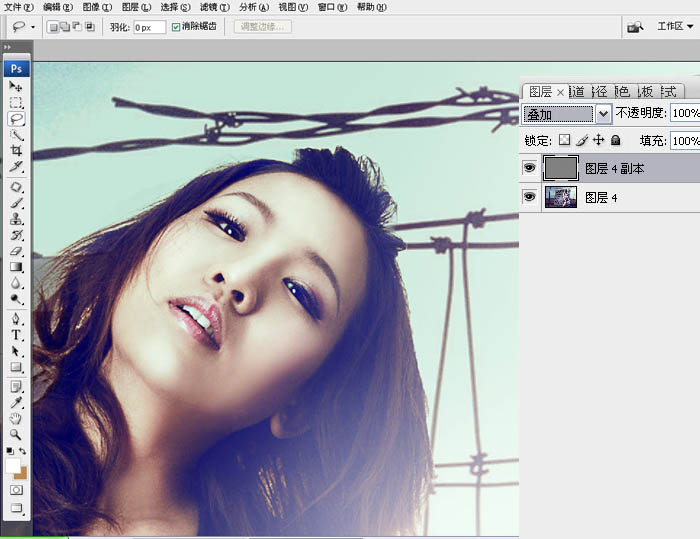
Task: Hide the 图层 4 副本 layer
Action: [529, 168]
